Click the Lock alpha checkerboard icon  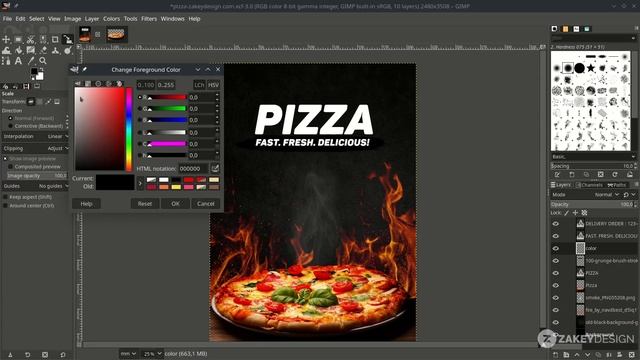click(584, 213)
